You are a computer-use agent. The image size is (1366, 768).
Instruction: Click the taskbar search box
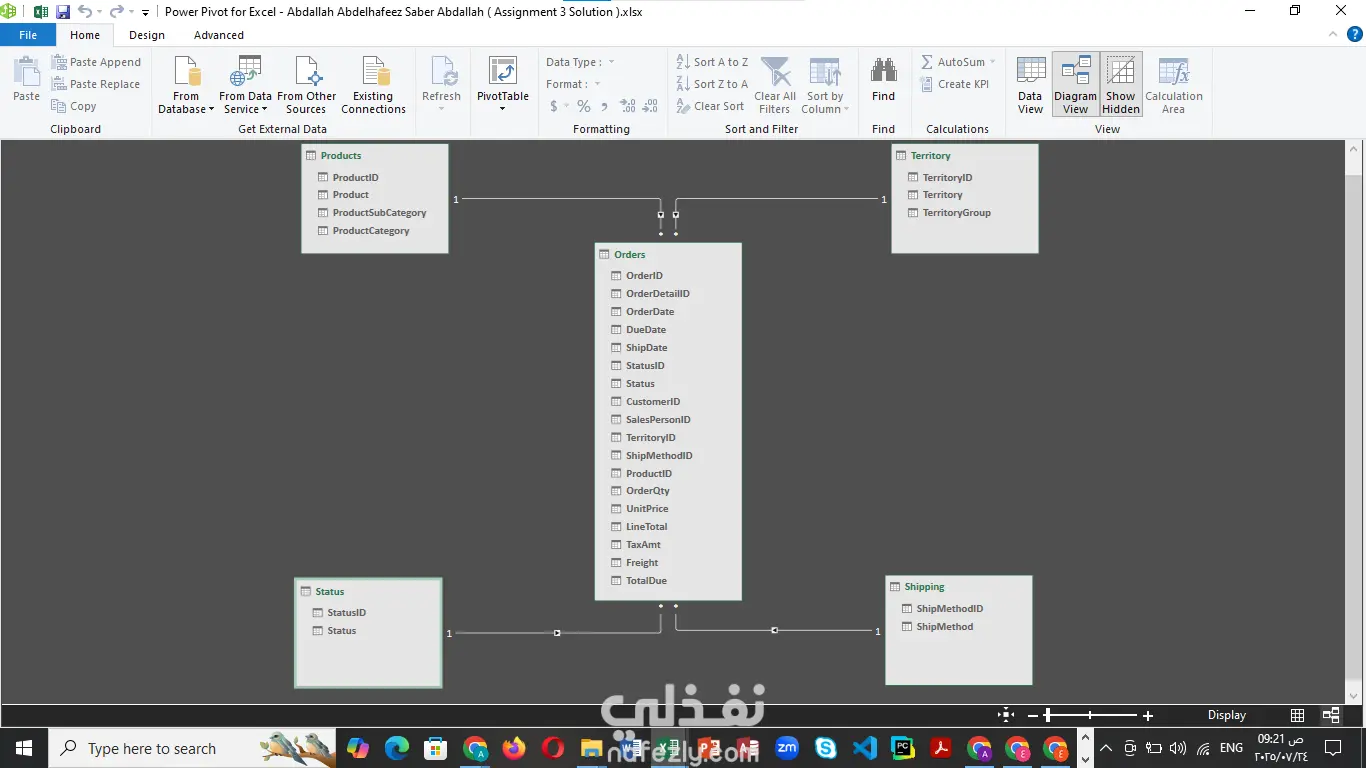point(193,748)
